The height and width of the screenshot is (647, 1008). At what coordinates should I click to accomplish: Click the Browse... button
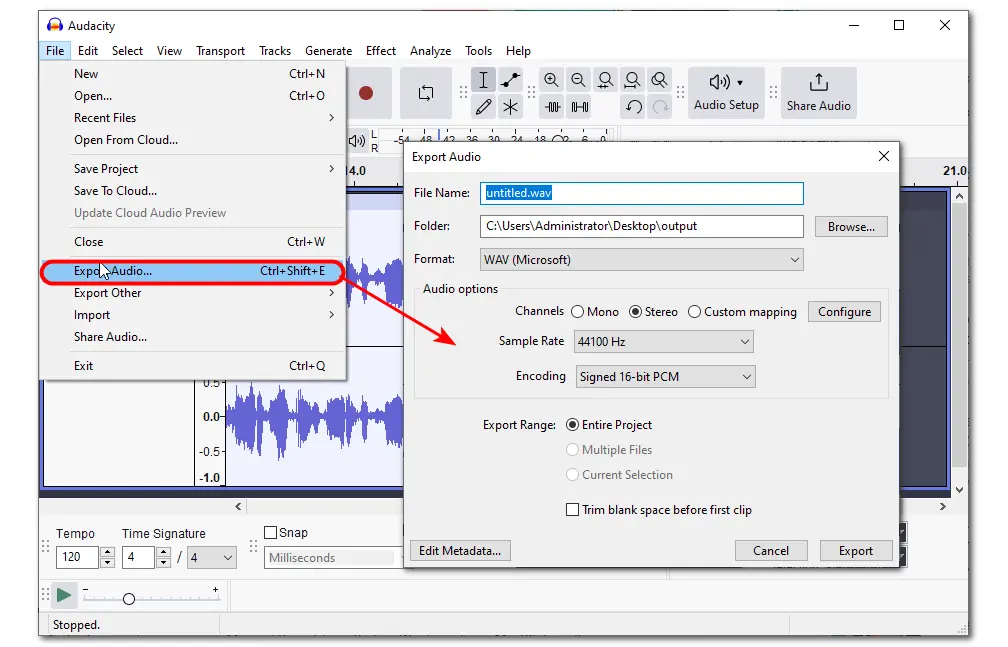coord(851,227)
